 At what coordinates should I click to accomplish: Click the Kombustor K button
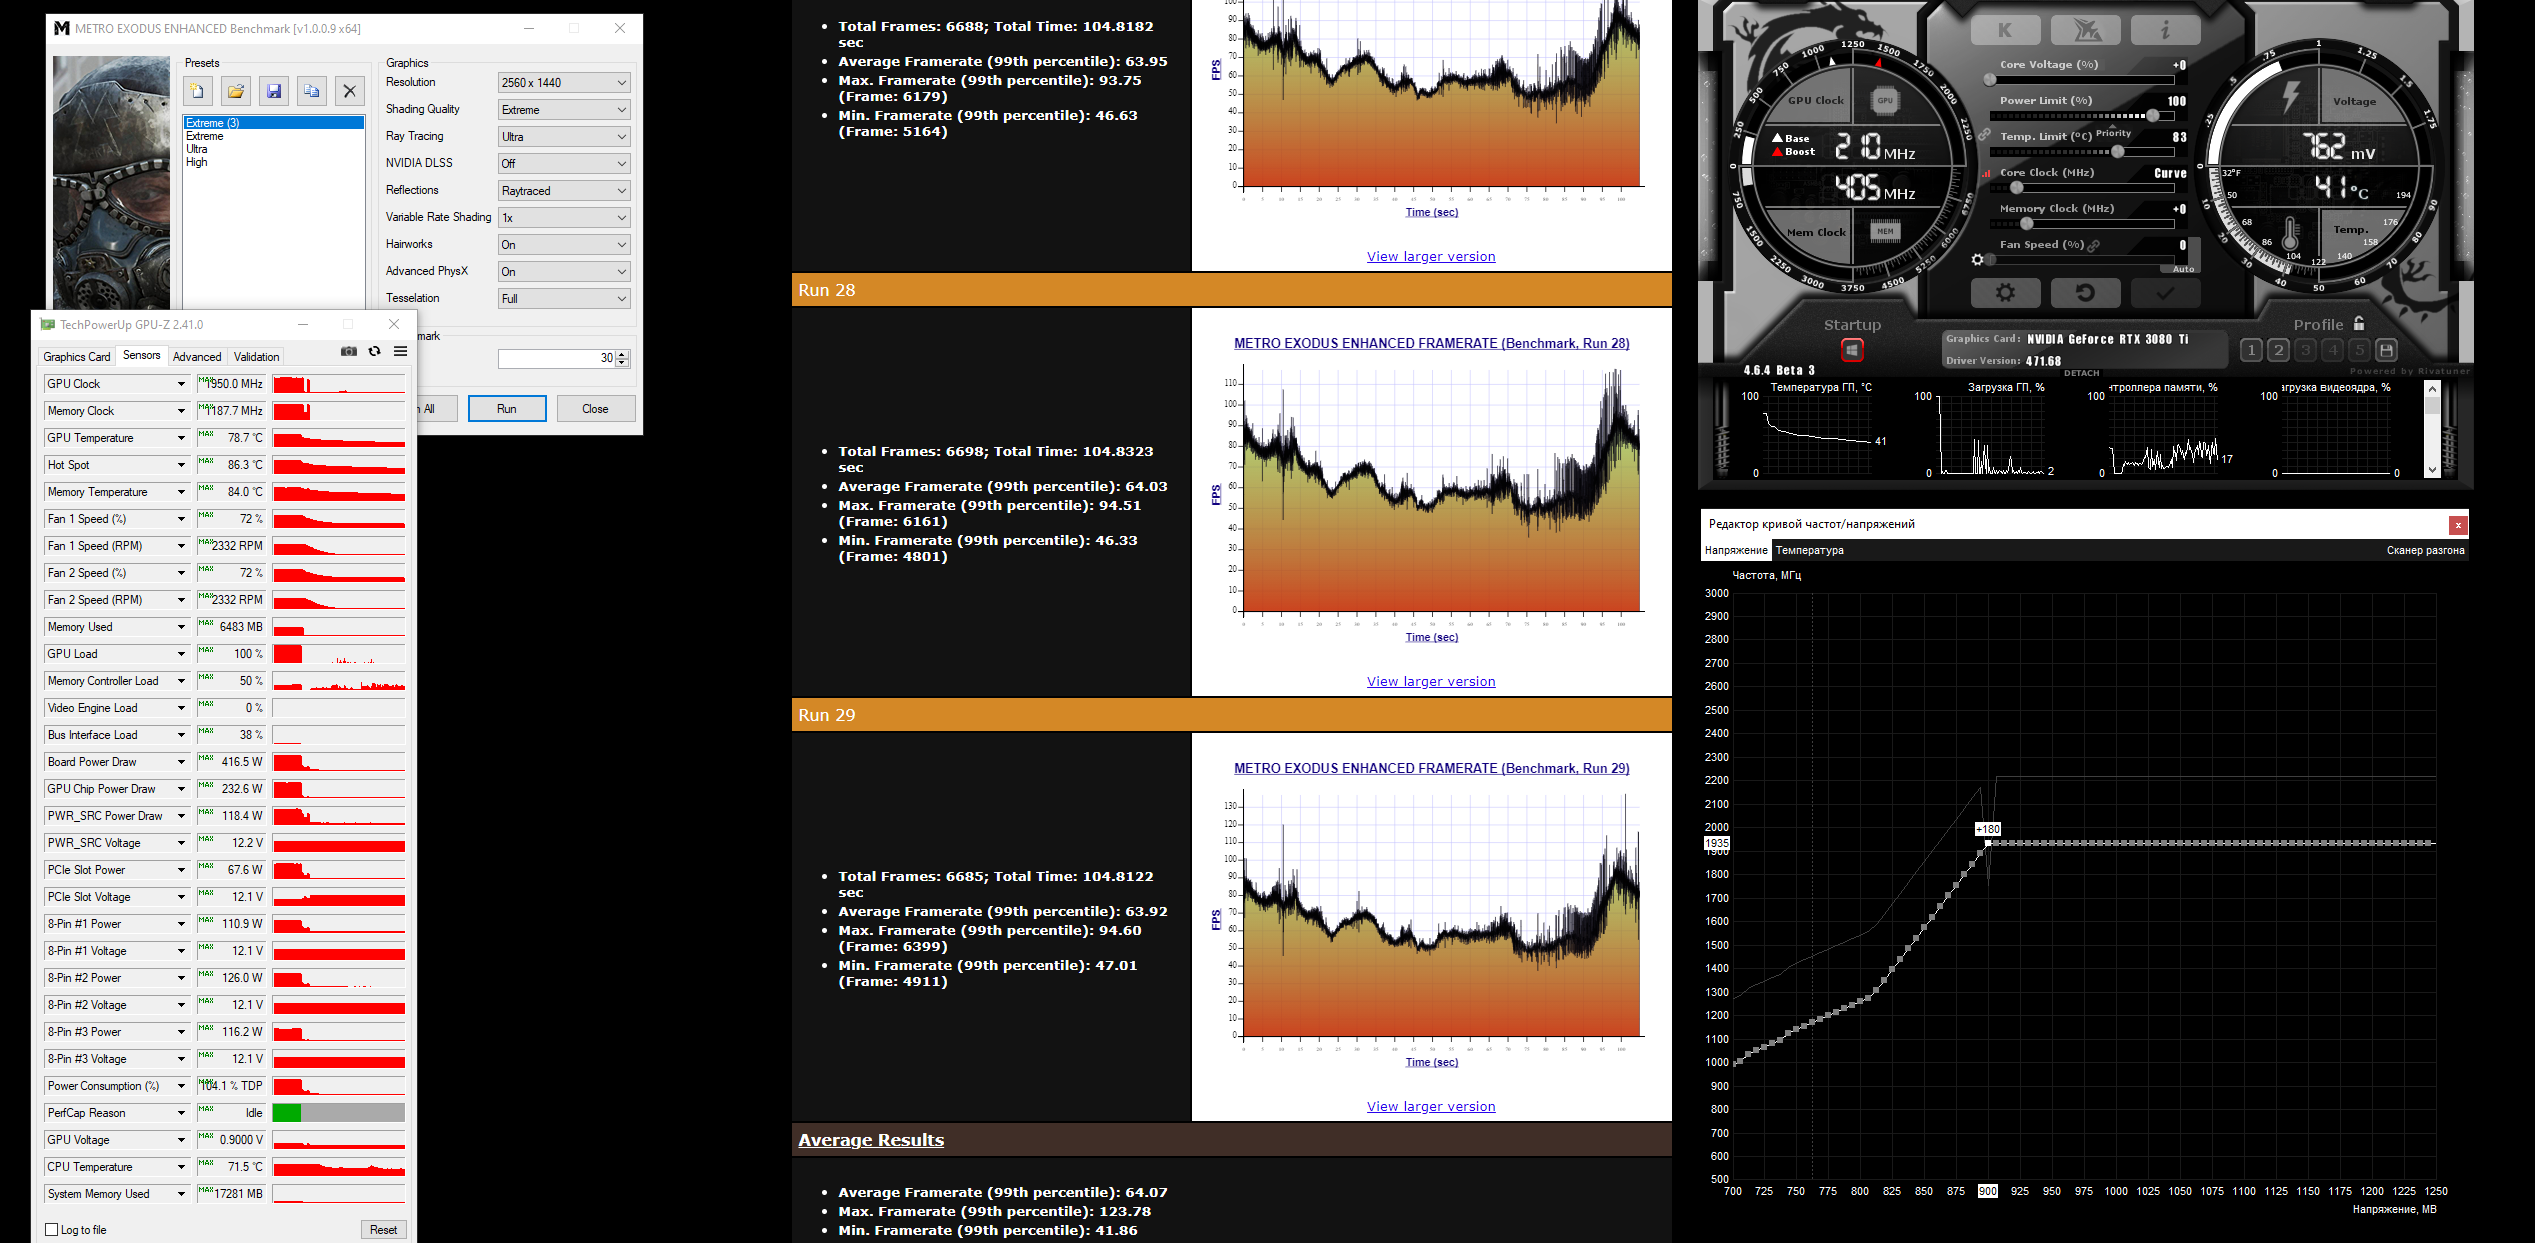[x=2004, y=30]
